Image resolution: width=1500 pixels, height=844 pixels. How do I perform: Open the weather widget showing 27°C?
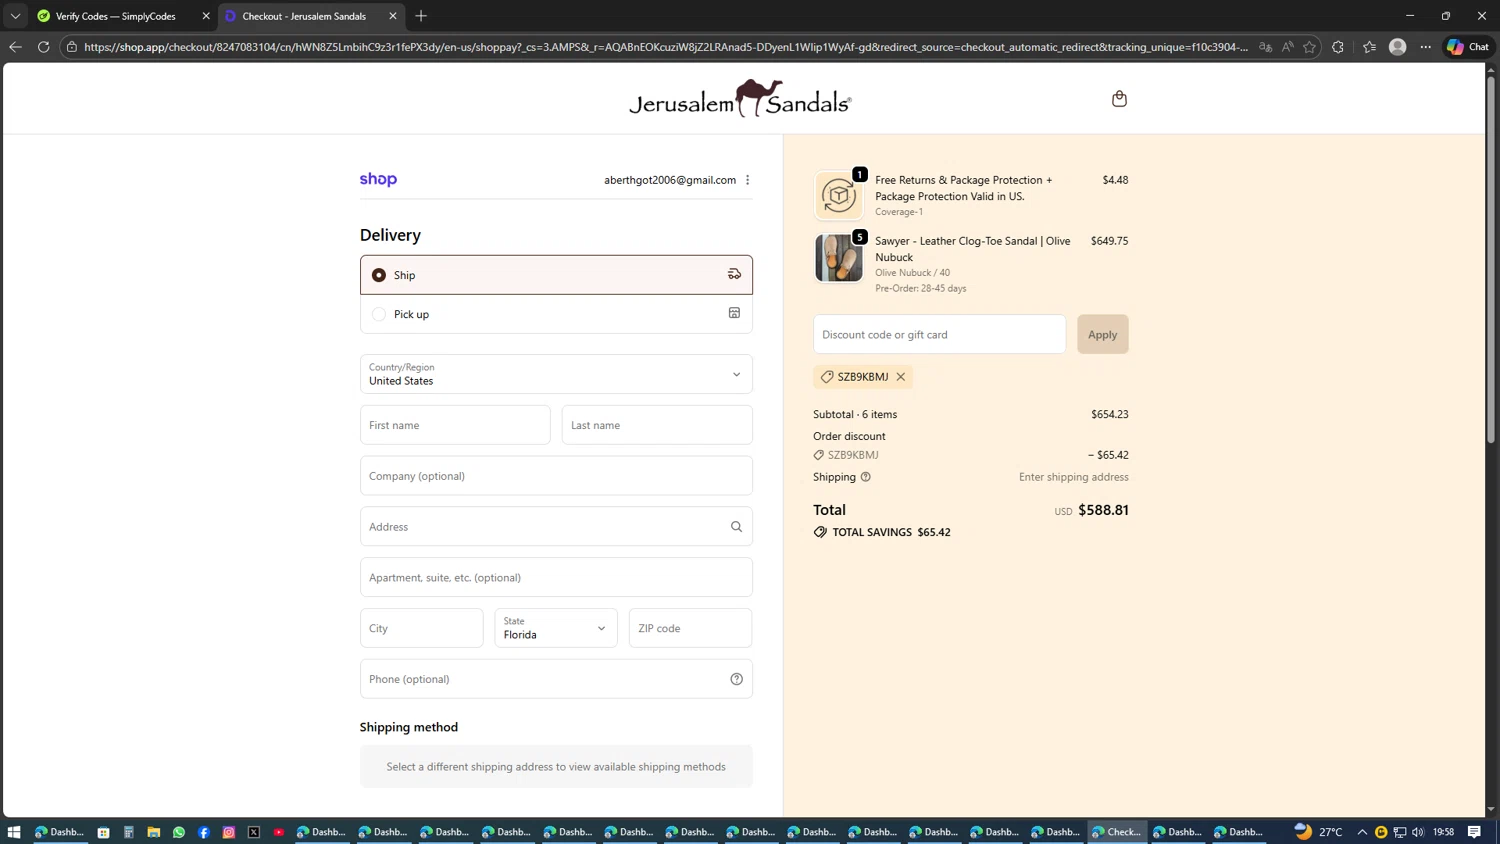[x=1319, y=832]
